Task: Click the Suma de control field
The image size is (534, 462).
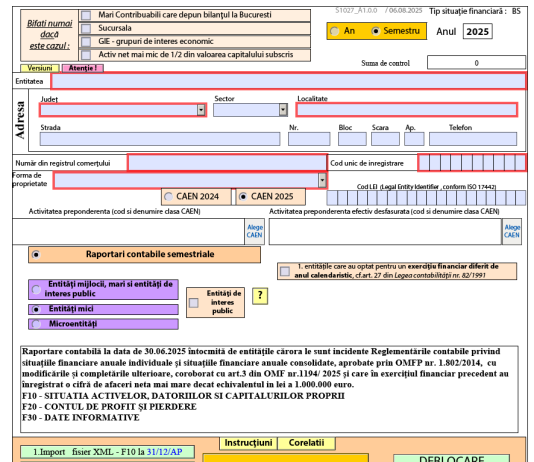Action: tap(476, 63)
